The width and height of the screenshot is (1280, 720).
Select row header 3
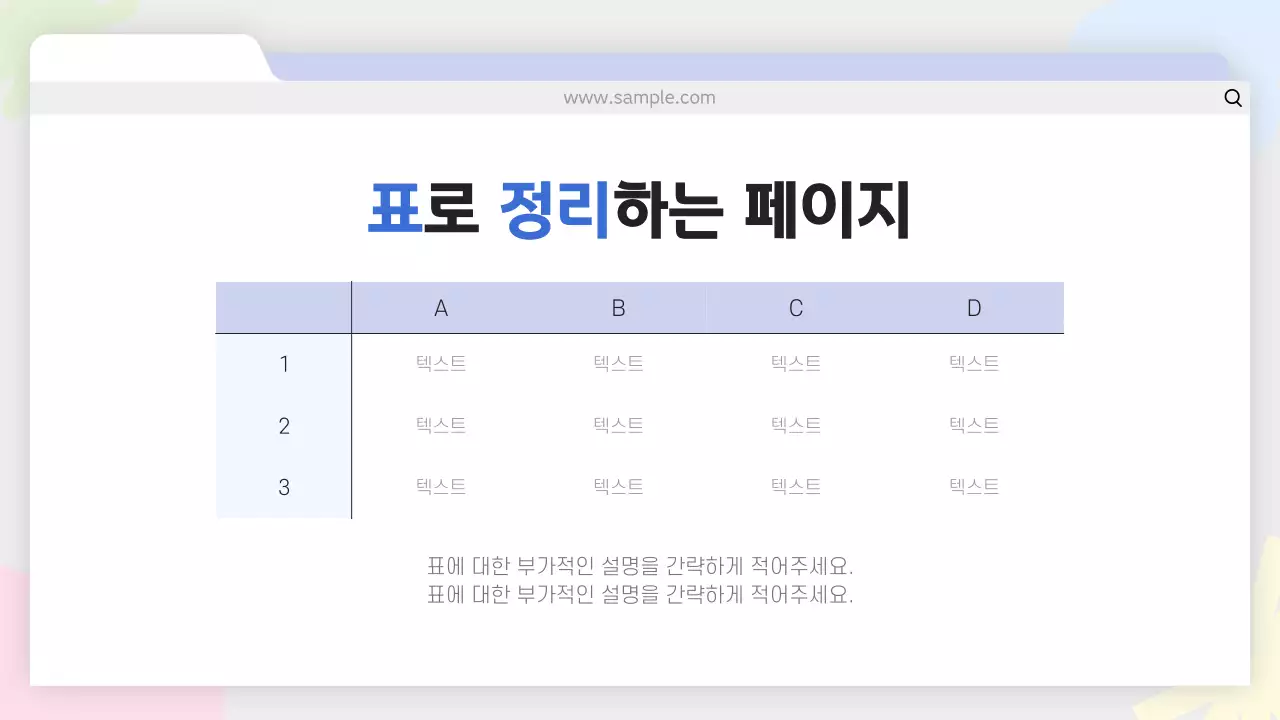(284, 488)
